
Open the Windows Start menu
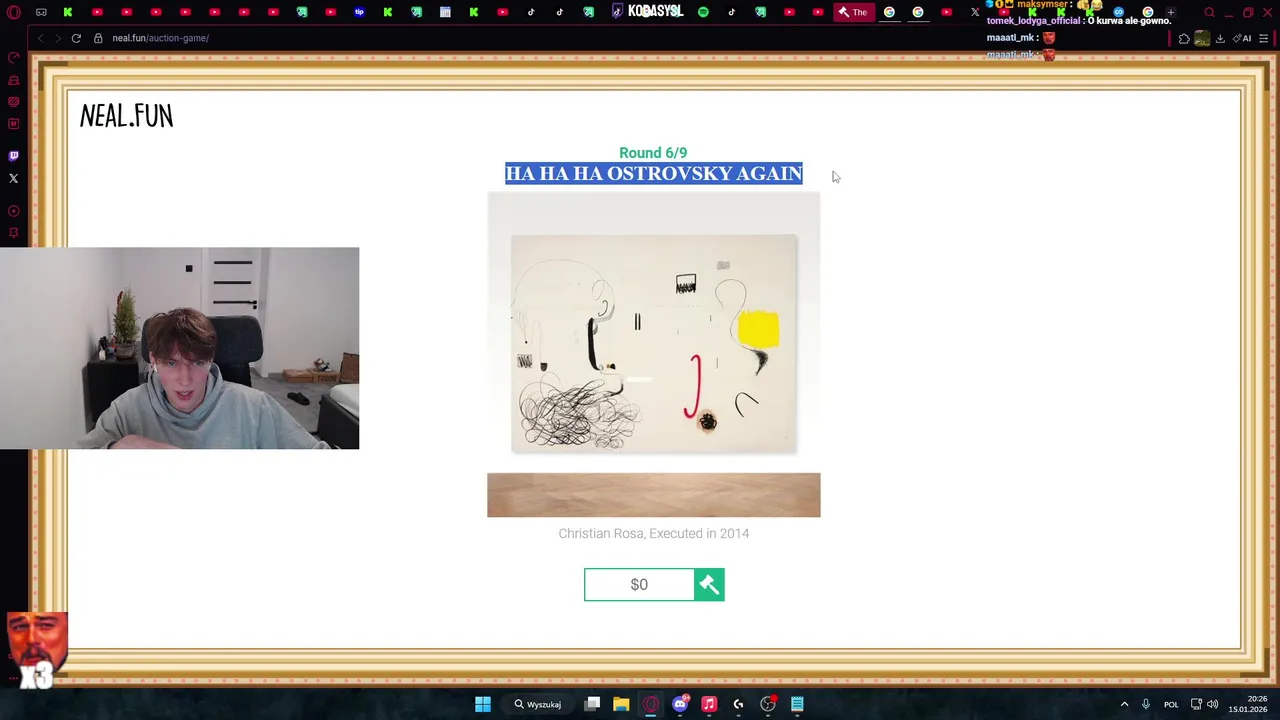pos(483,704)
